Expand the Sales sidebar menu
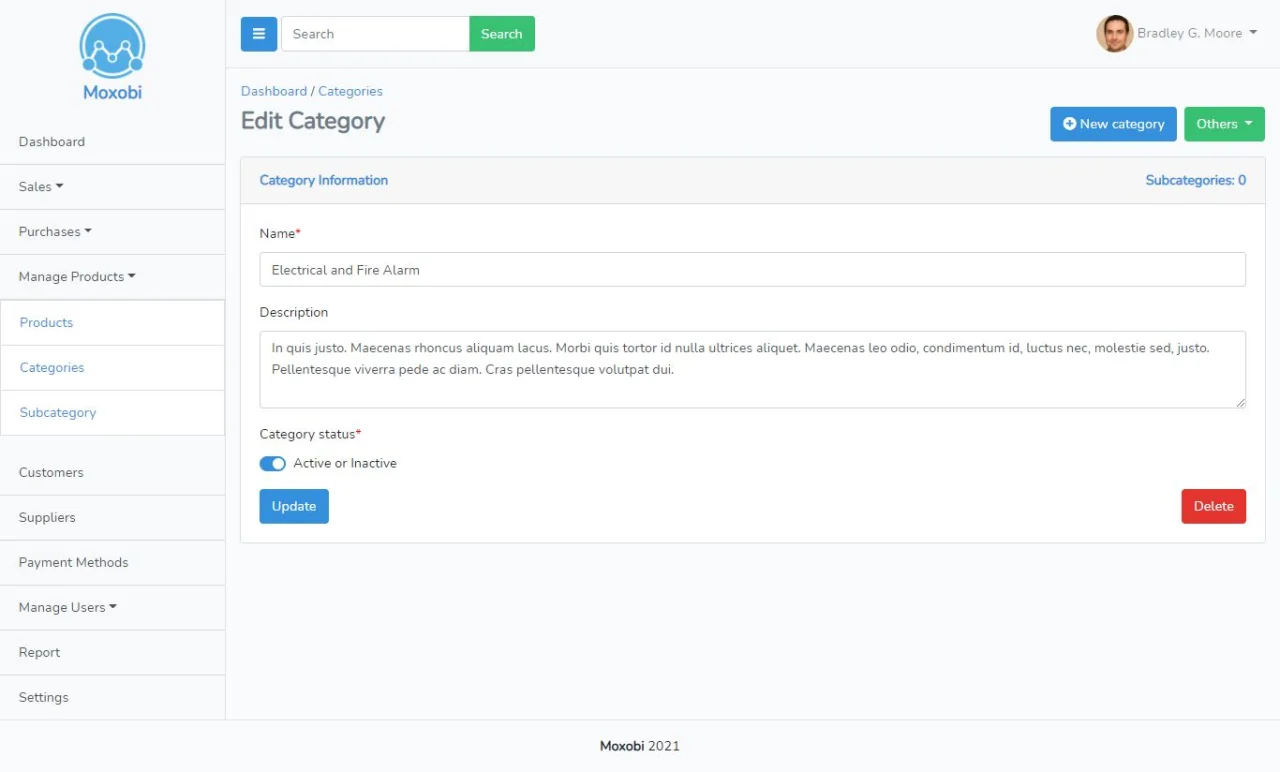The image size is (1280, 772). click(112, 187)
